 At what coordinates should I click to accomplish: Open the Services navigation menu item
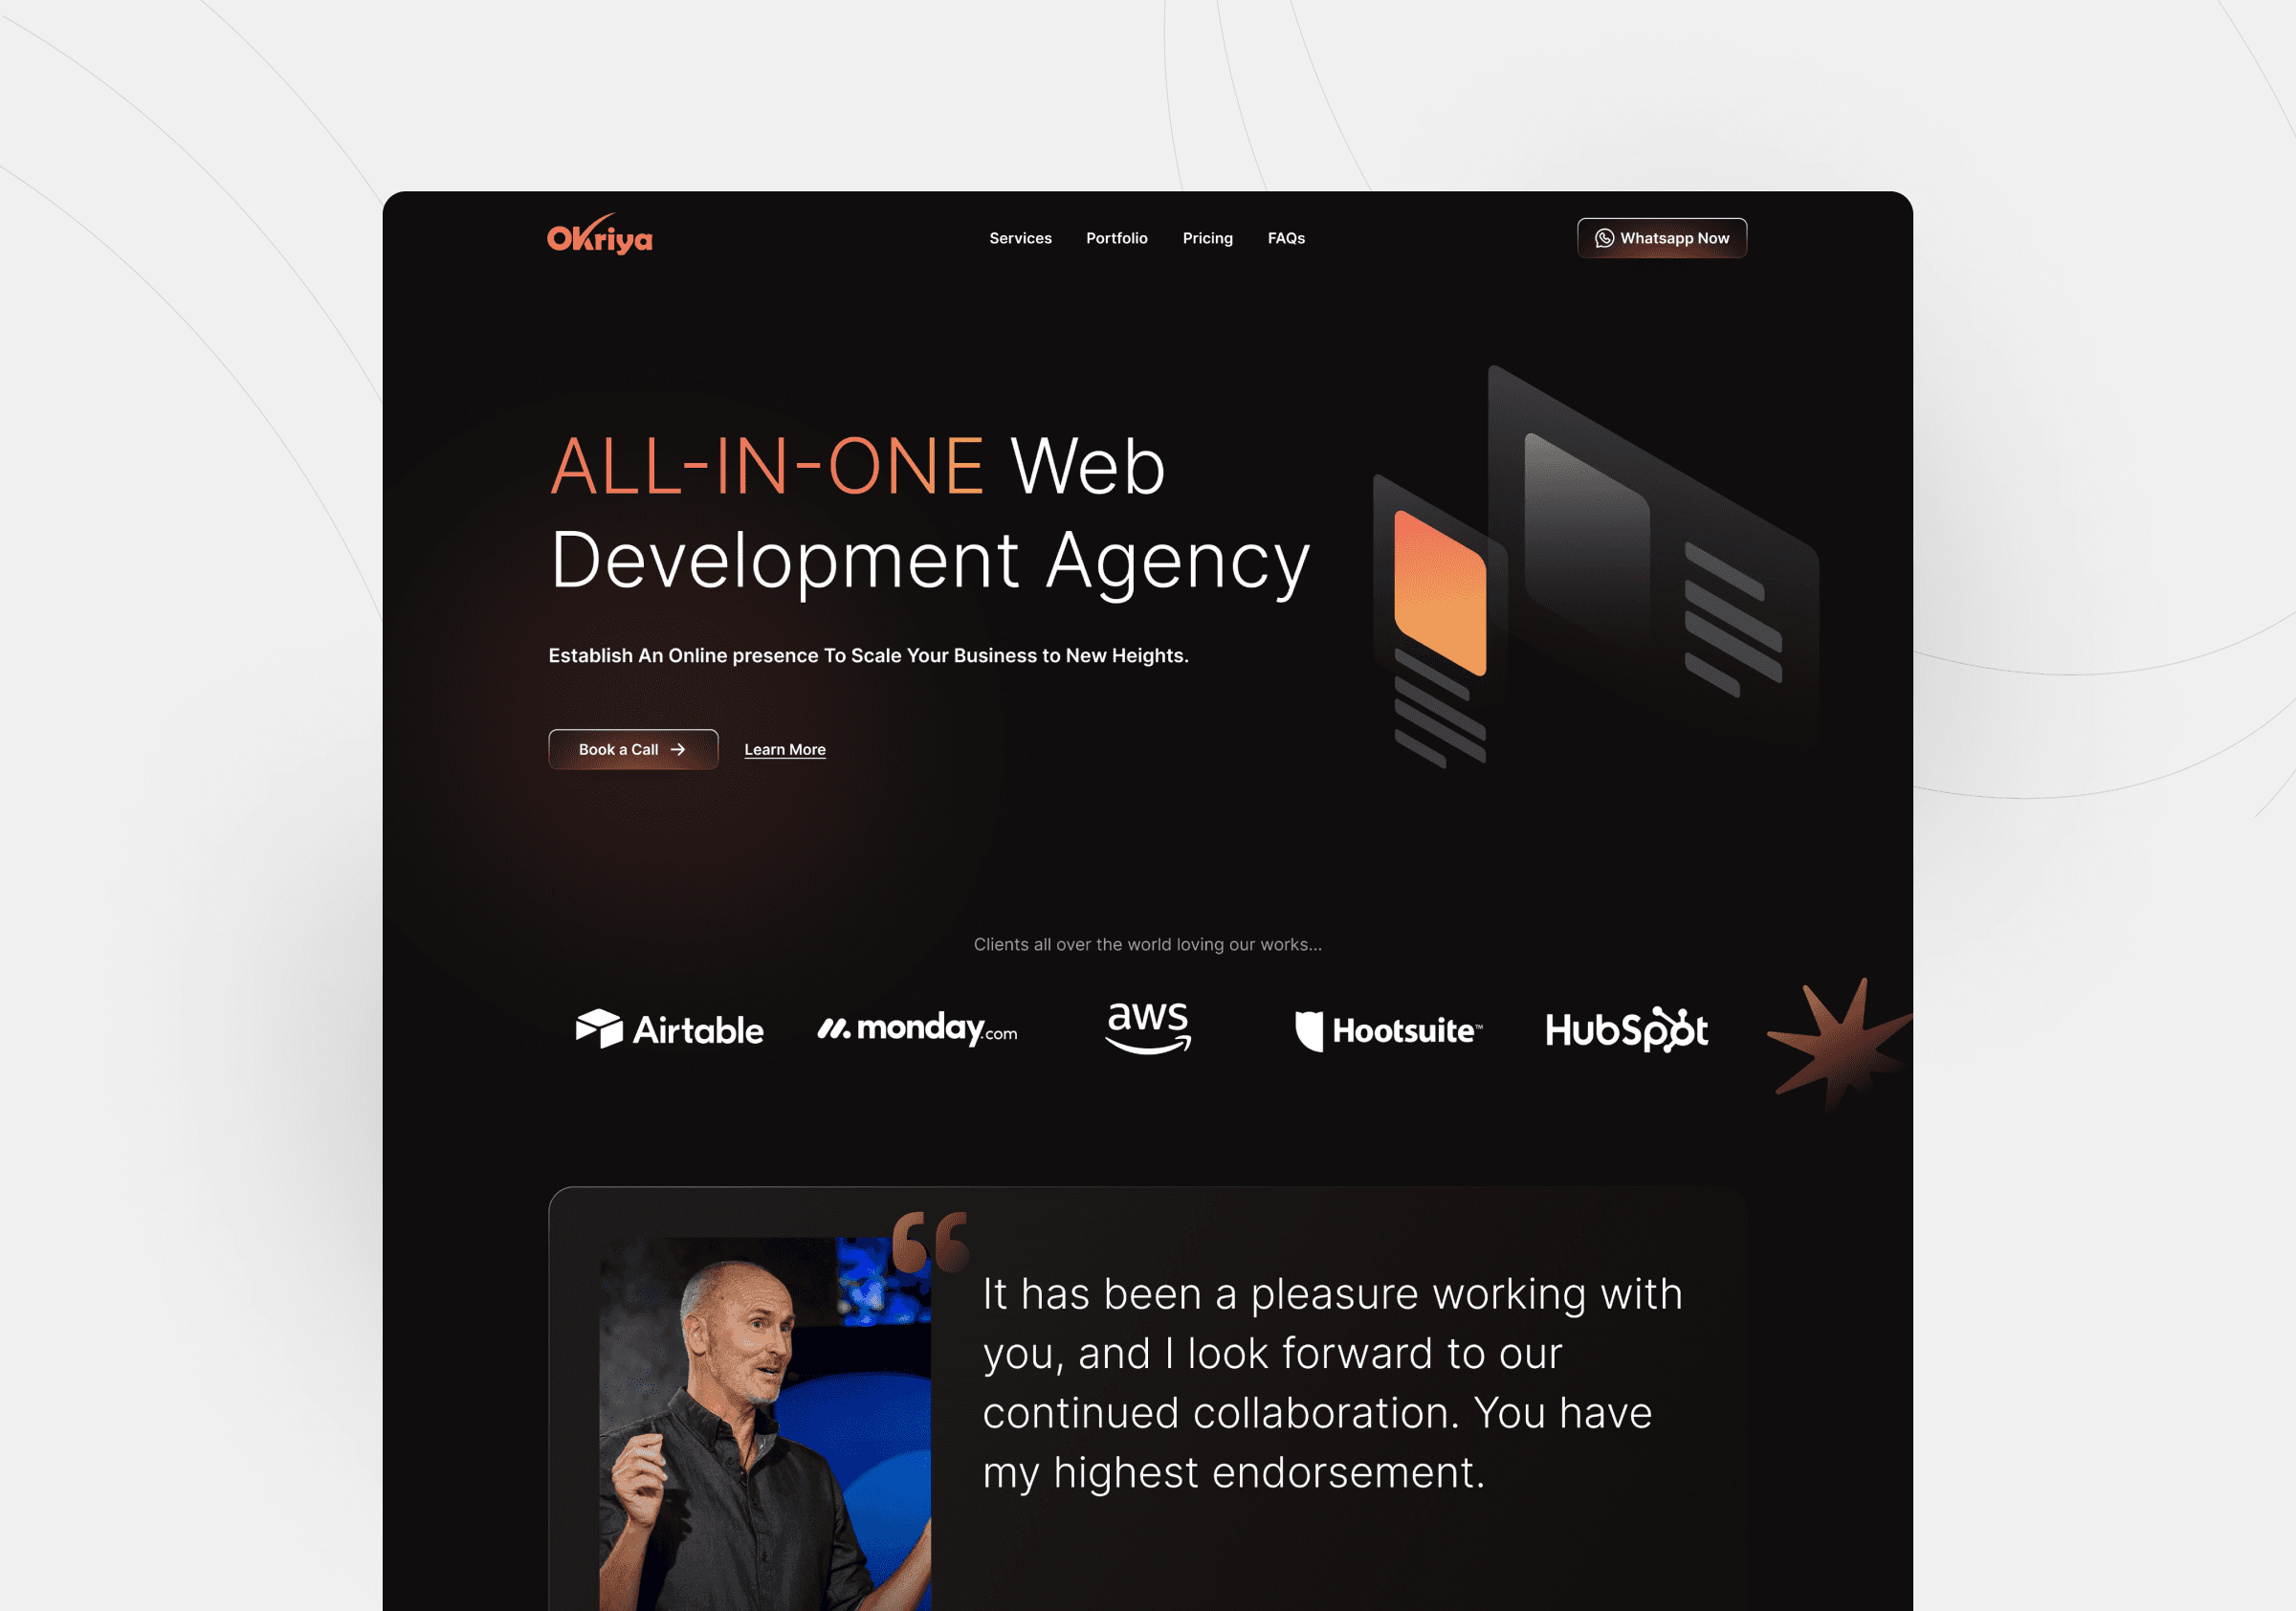(x=1019, y=237)
